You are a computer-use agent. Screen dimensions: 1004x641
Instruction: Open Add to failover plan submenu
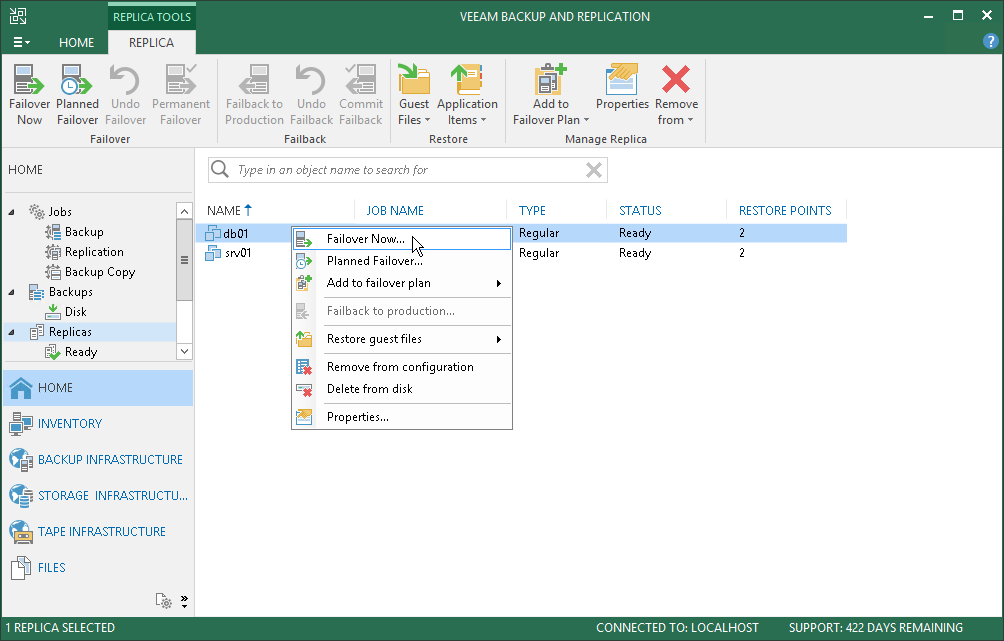(x=401, y=283)
